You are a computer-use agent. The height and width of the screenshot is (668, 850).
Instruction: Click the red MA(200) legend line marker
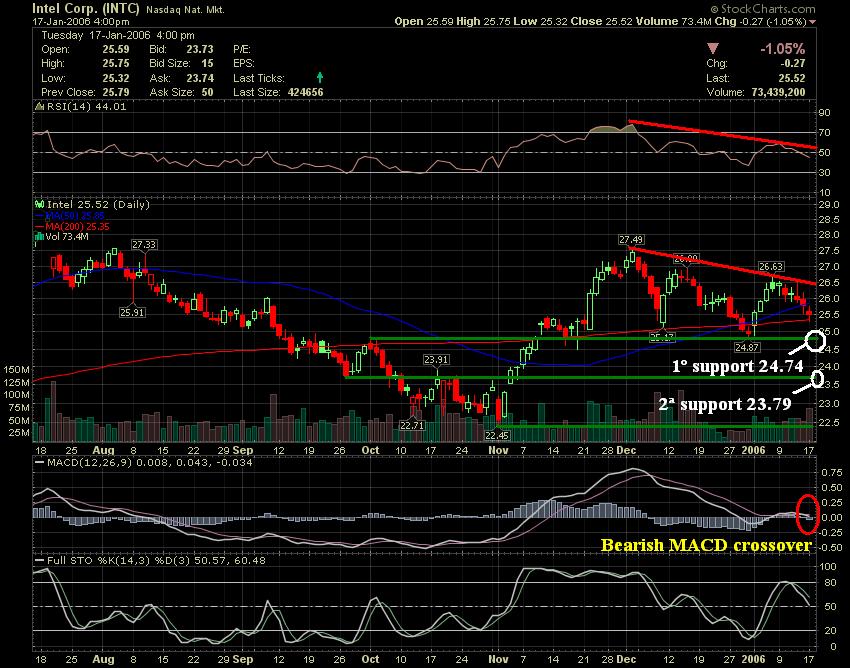pos(39,227)
